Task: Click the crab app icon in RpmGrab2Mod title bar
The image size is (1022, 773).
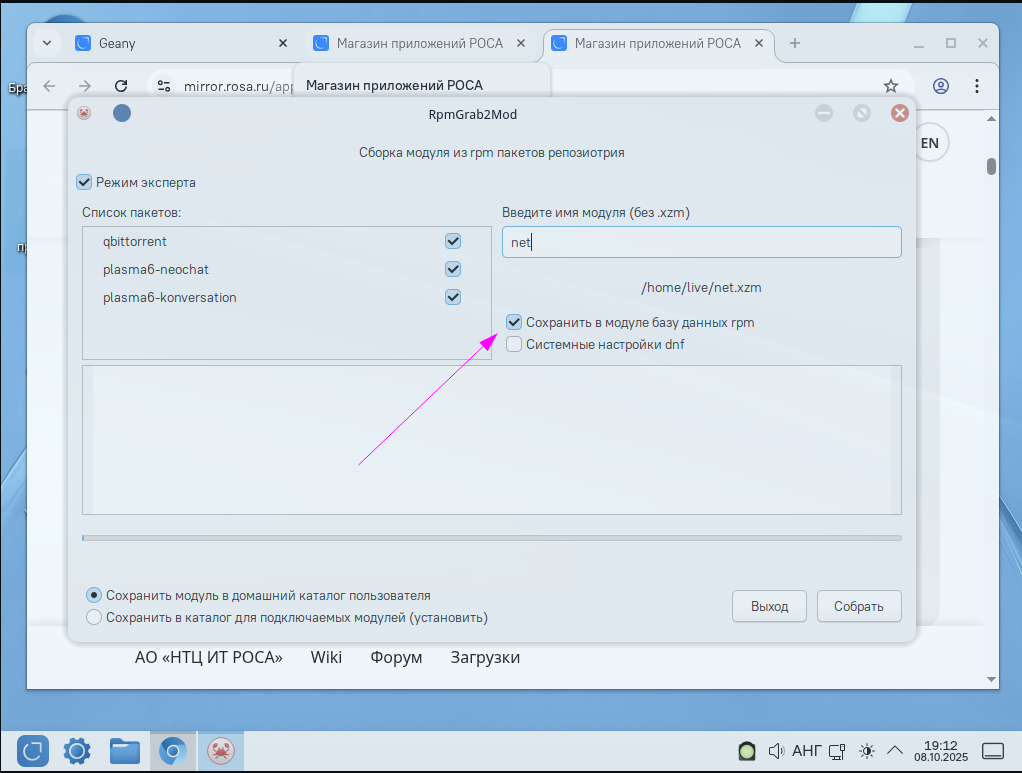Action: [x=84, y=113]
